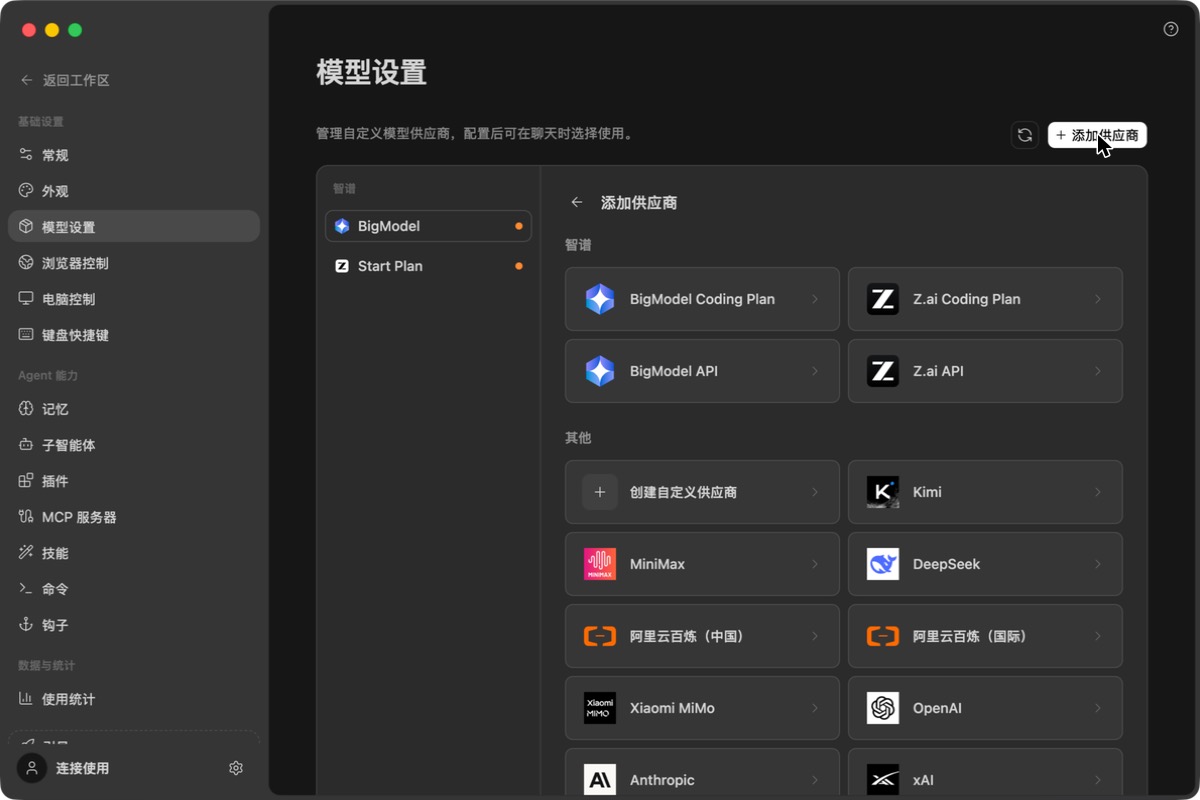The image size is (1200, 800).
Task: Click the back arrow beside 添加供应商
Action: pyautogui.click(x=577, y=202)
